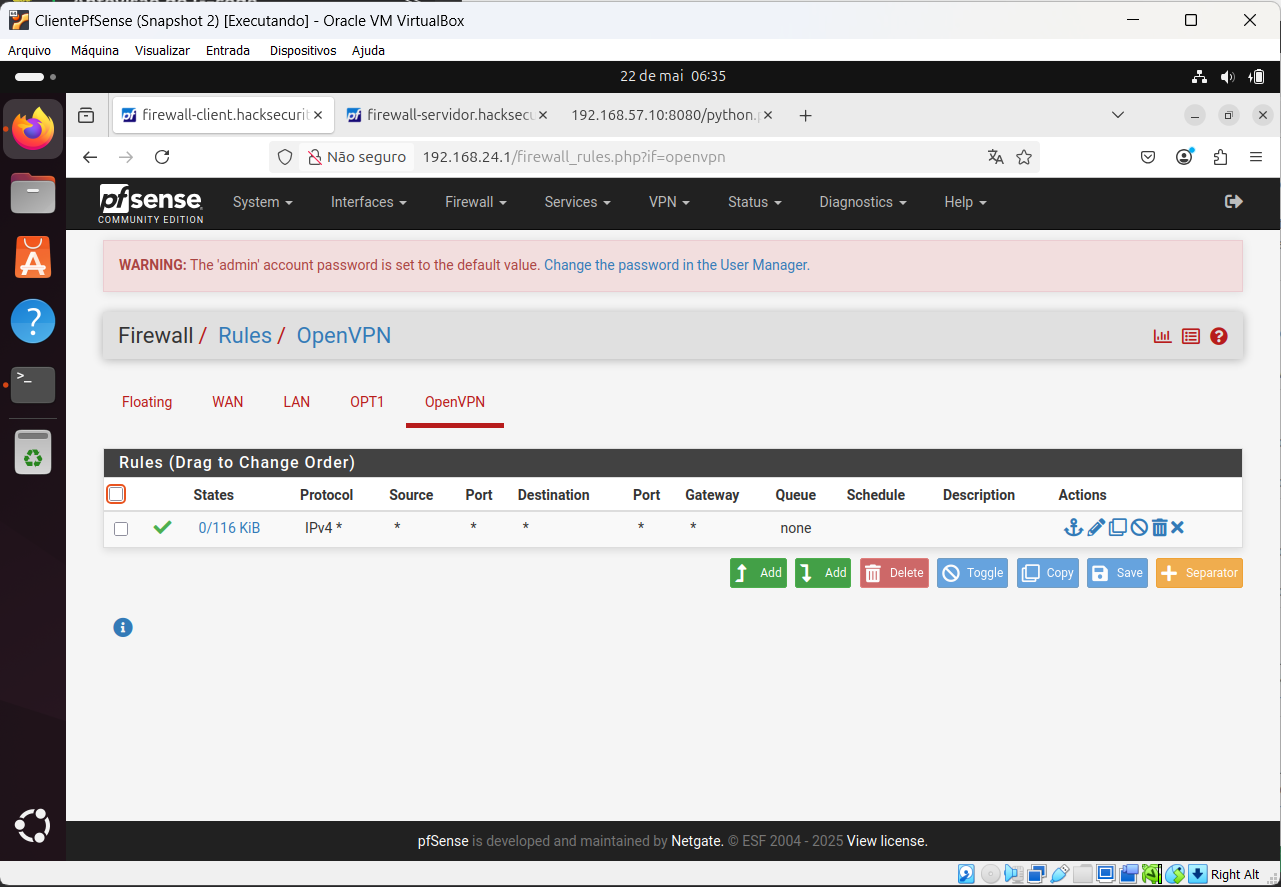Reload the page with Firefox refresh icon
Image resolution: width=1281 pixels, height=887 pixels.
point(162,157)
